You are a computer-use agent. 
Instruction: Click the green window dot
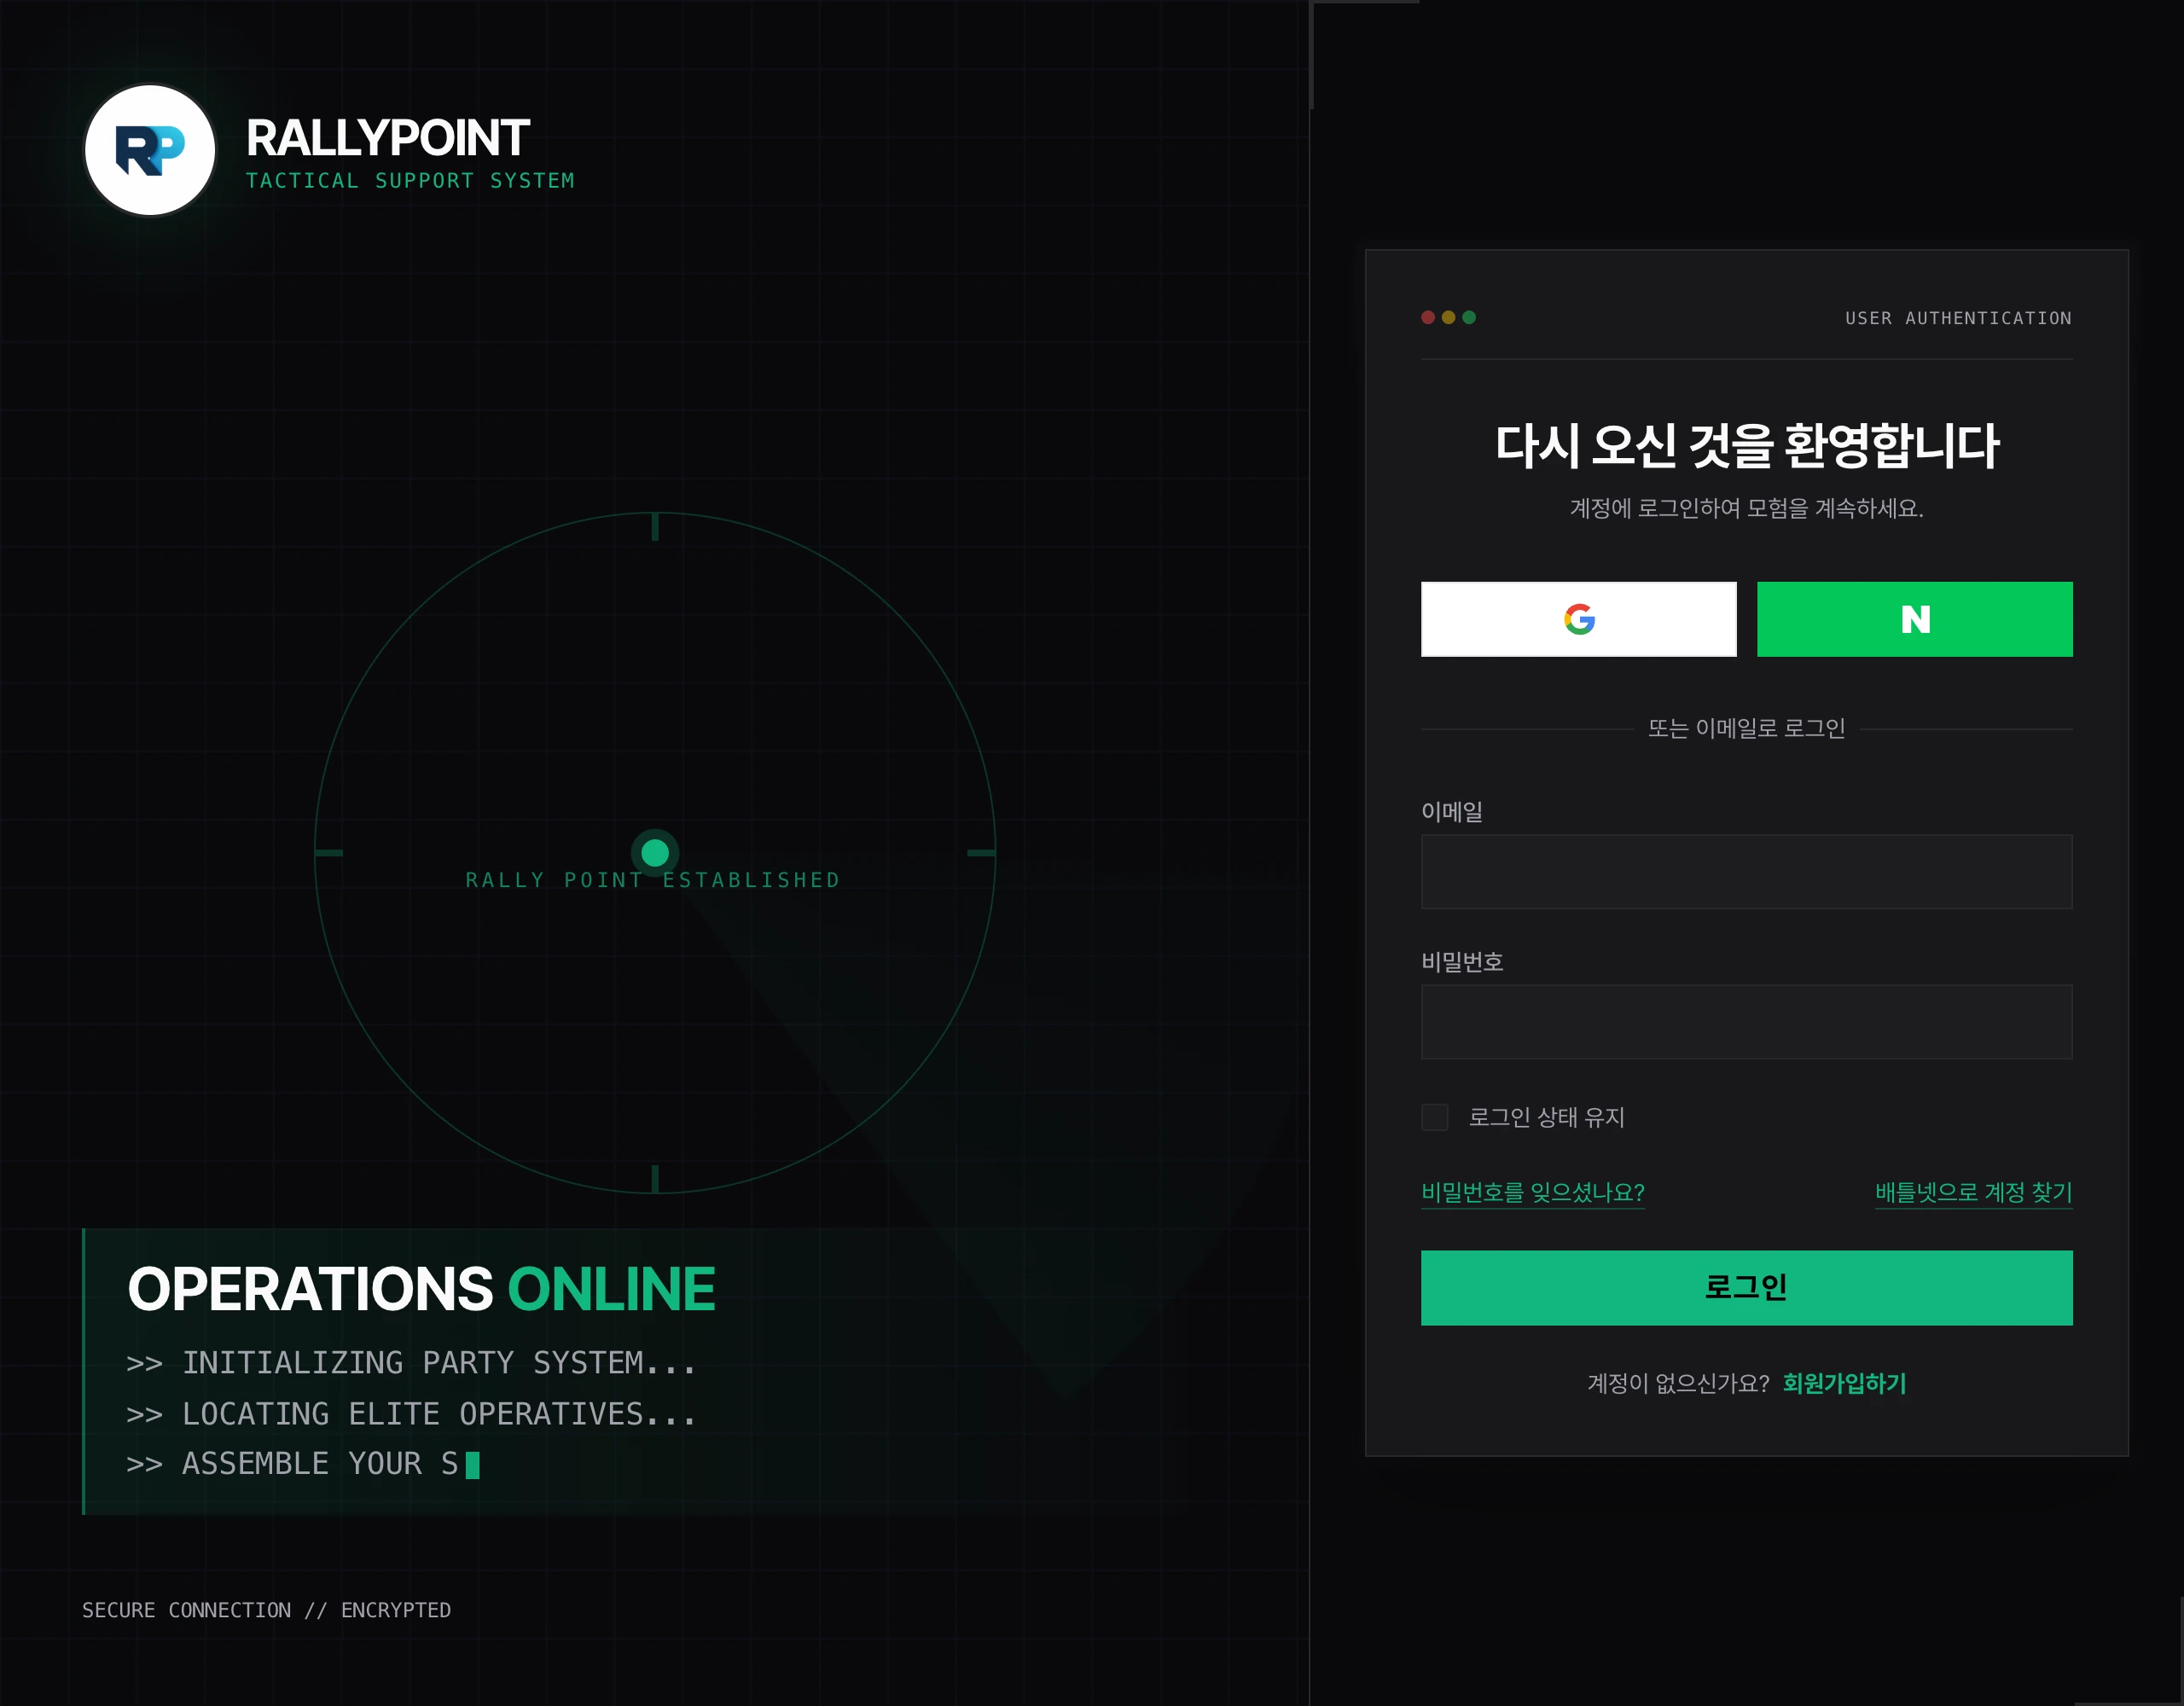click(x=1469, y=317)
